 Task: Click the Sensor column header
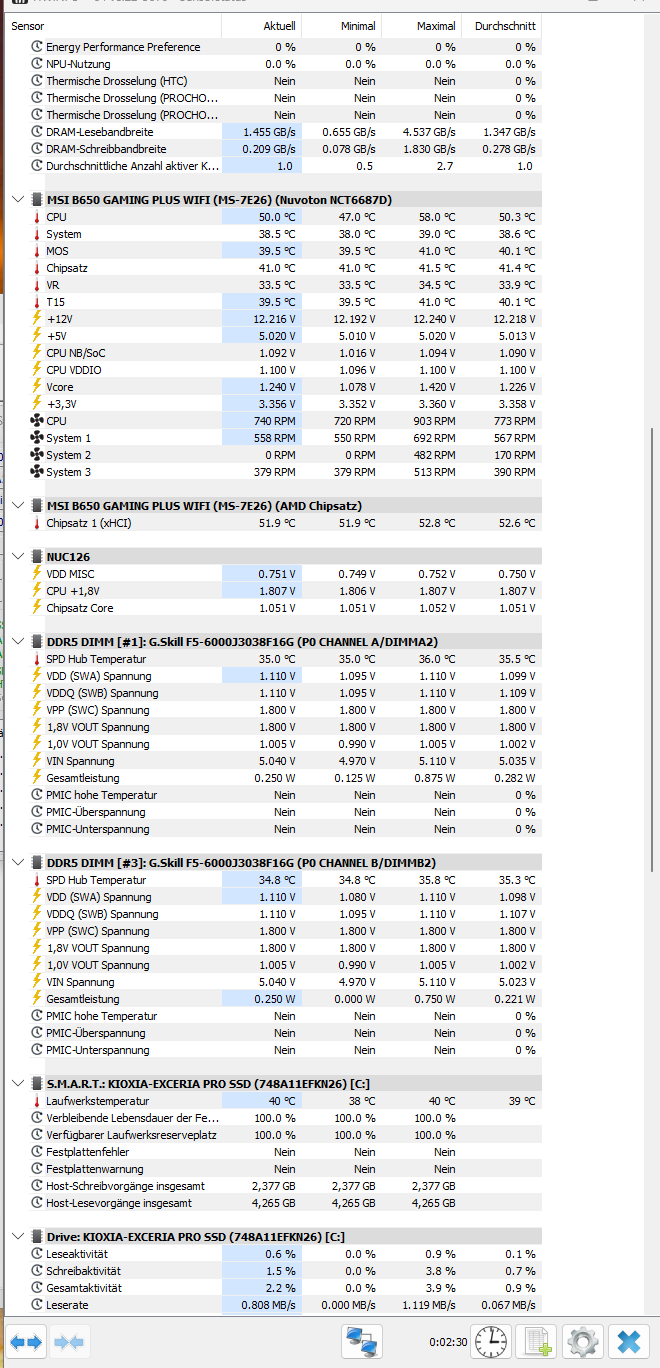point(114,26)
